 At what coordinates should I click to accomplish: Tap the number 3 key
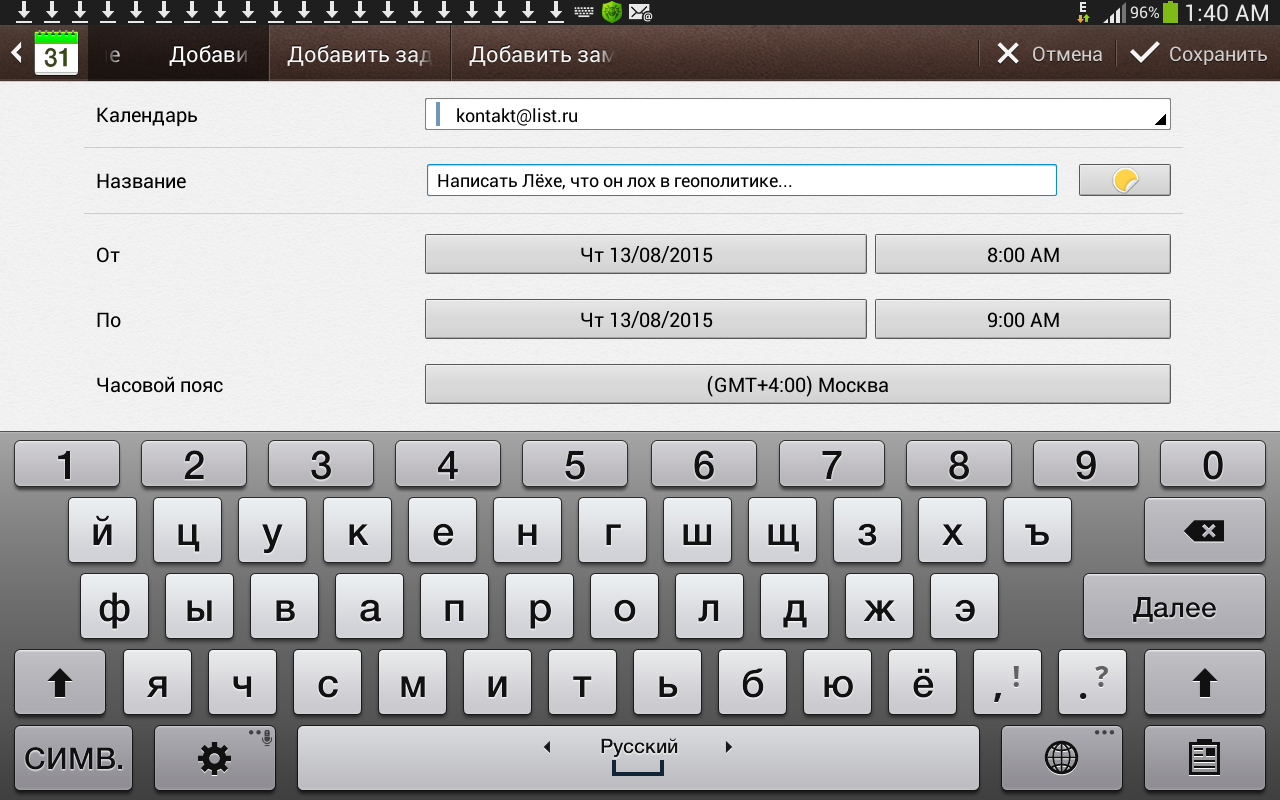(321, 464)
